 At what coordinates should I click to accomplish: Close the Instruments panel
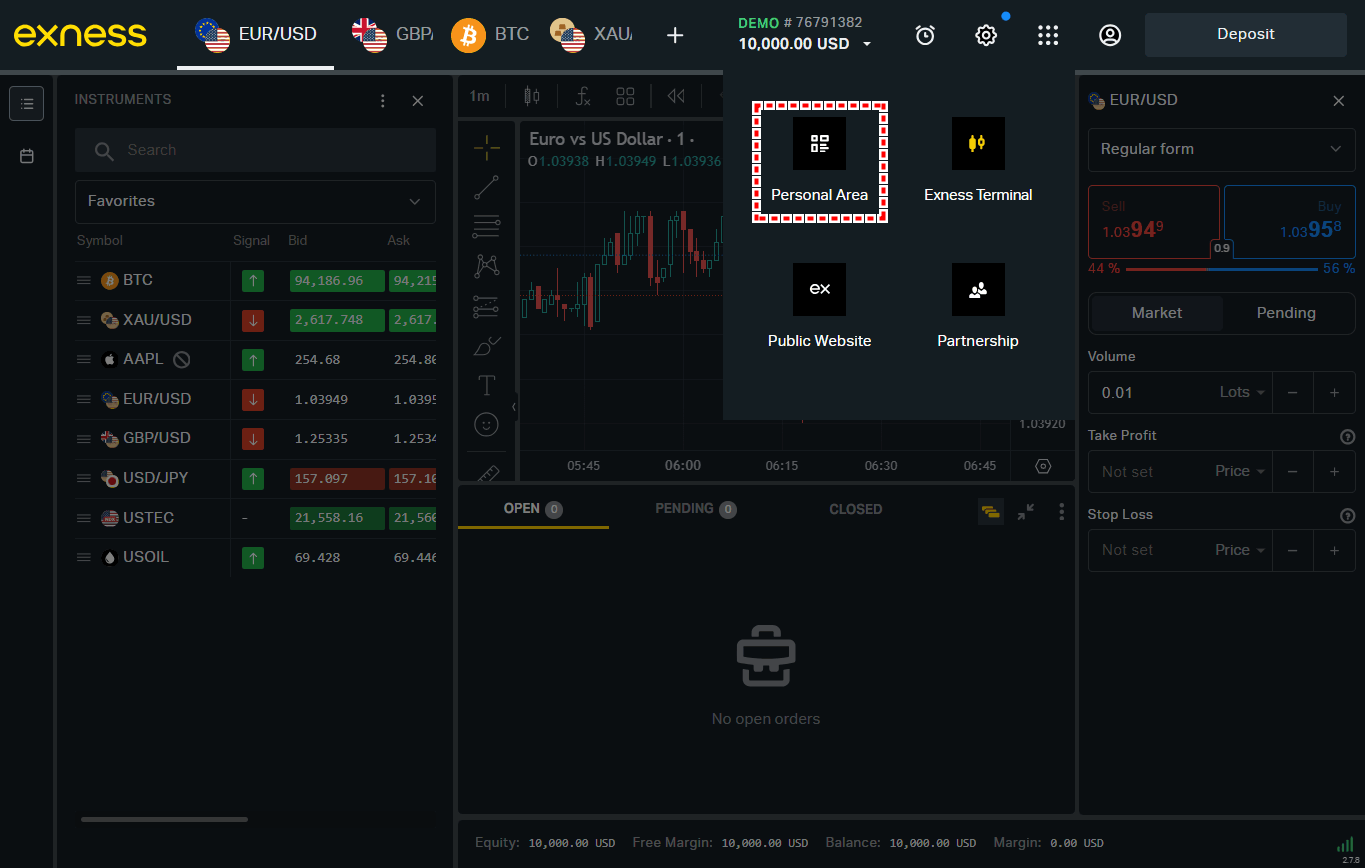[x=418, y=101]
